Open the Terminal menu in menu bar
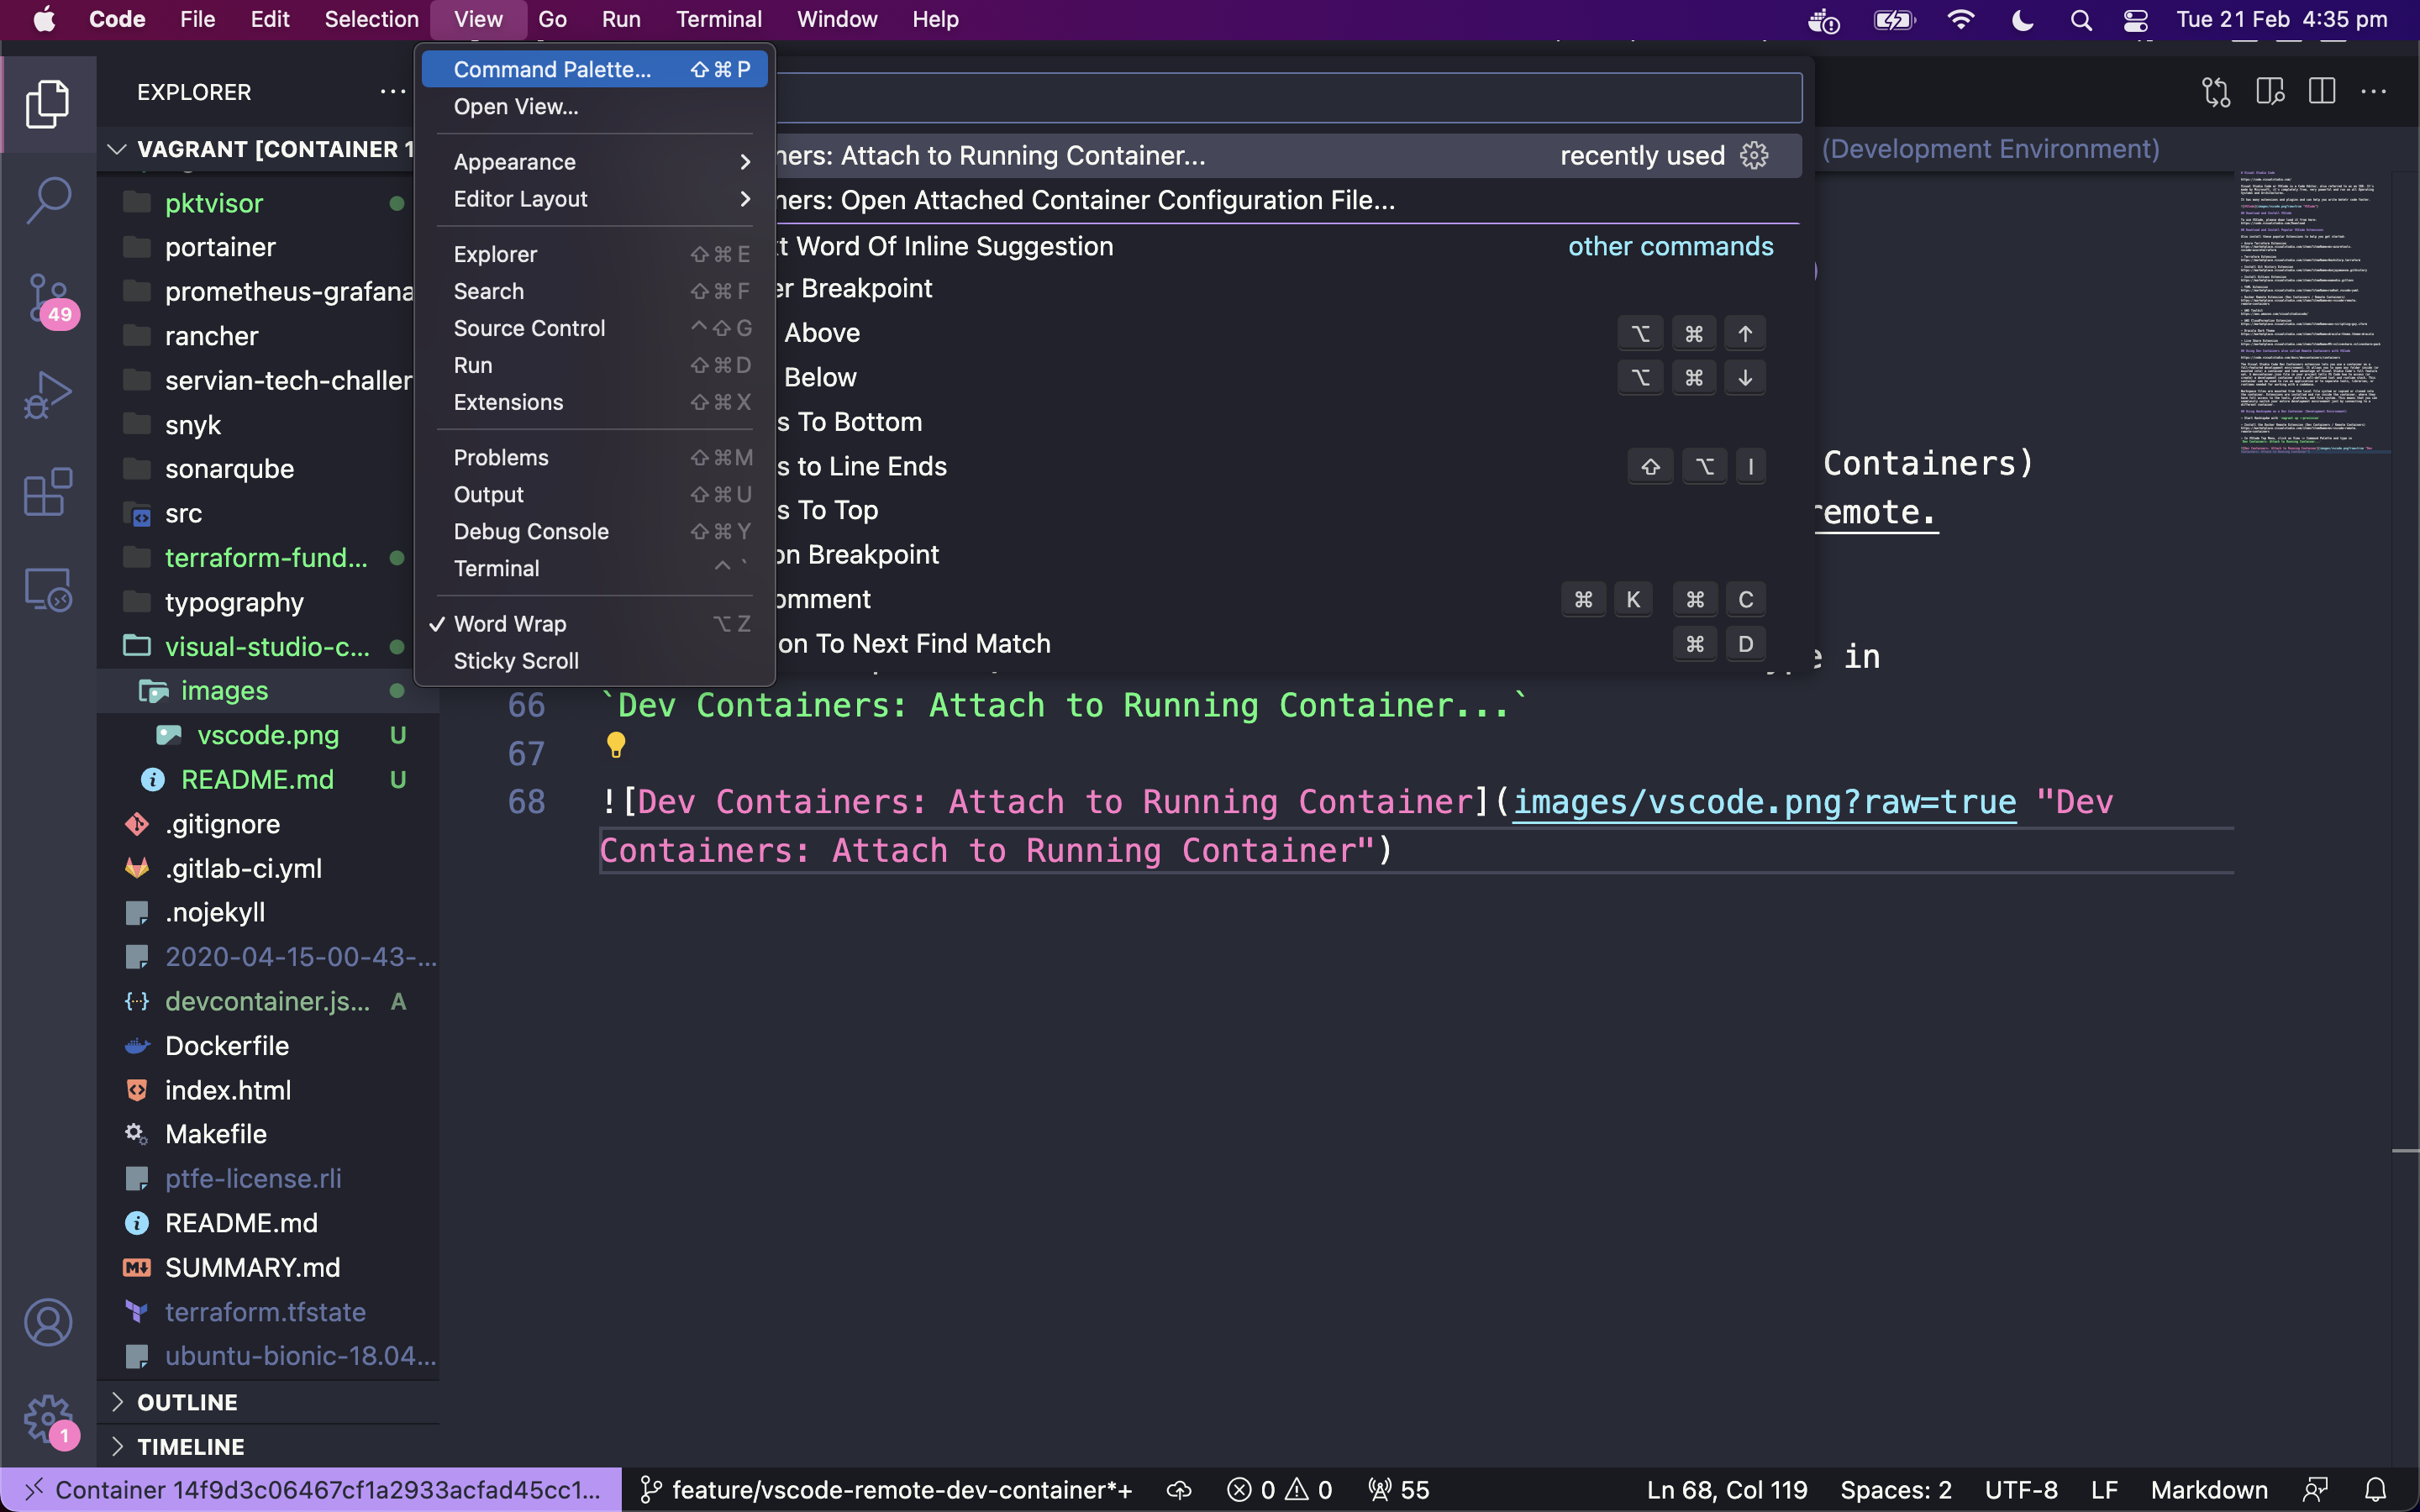This screenshot has width=2420, height=1512. [x=718, y=19]
